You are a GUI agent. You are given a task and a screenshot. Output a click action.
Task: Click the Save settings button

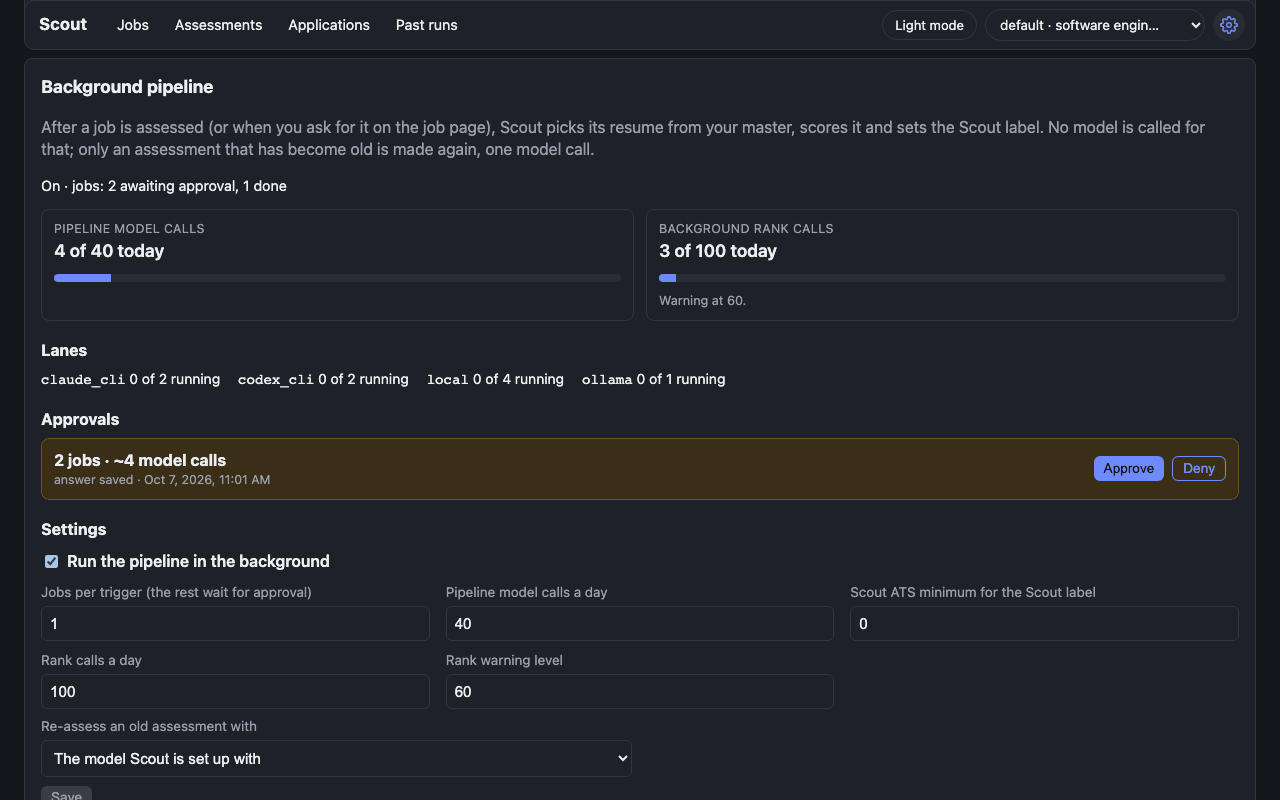point(66,796)
